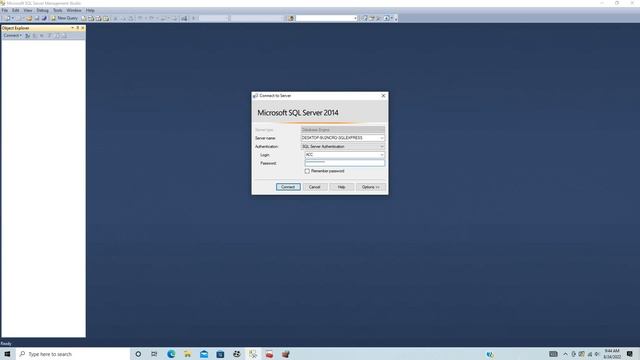Viewport: 640px width, 360px height.
Task: Open the Connect dropdown in Object Explorer
Action: [x=12, y=36]
